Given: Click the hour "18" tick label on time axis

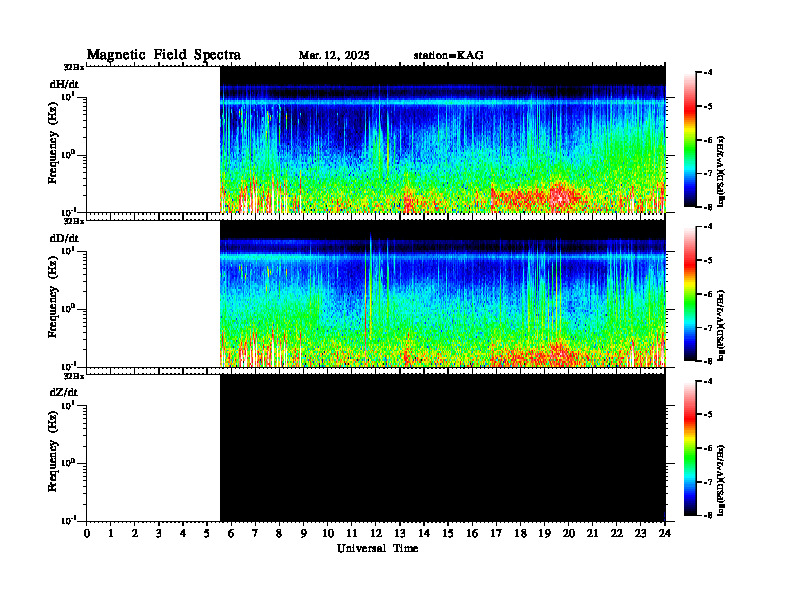Looking at the screenshot, I should click(520, 534).
